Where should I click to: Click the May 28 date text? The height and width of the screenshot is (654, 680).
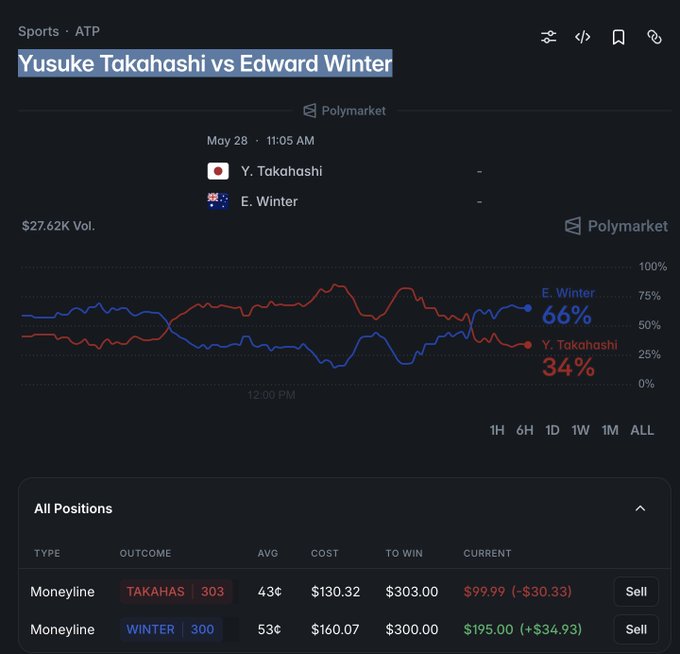227,141
